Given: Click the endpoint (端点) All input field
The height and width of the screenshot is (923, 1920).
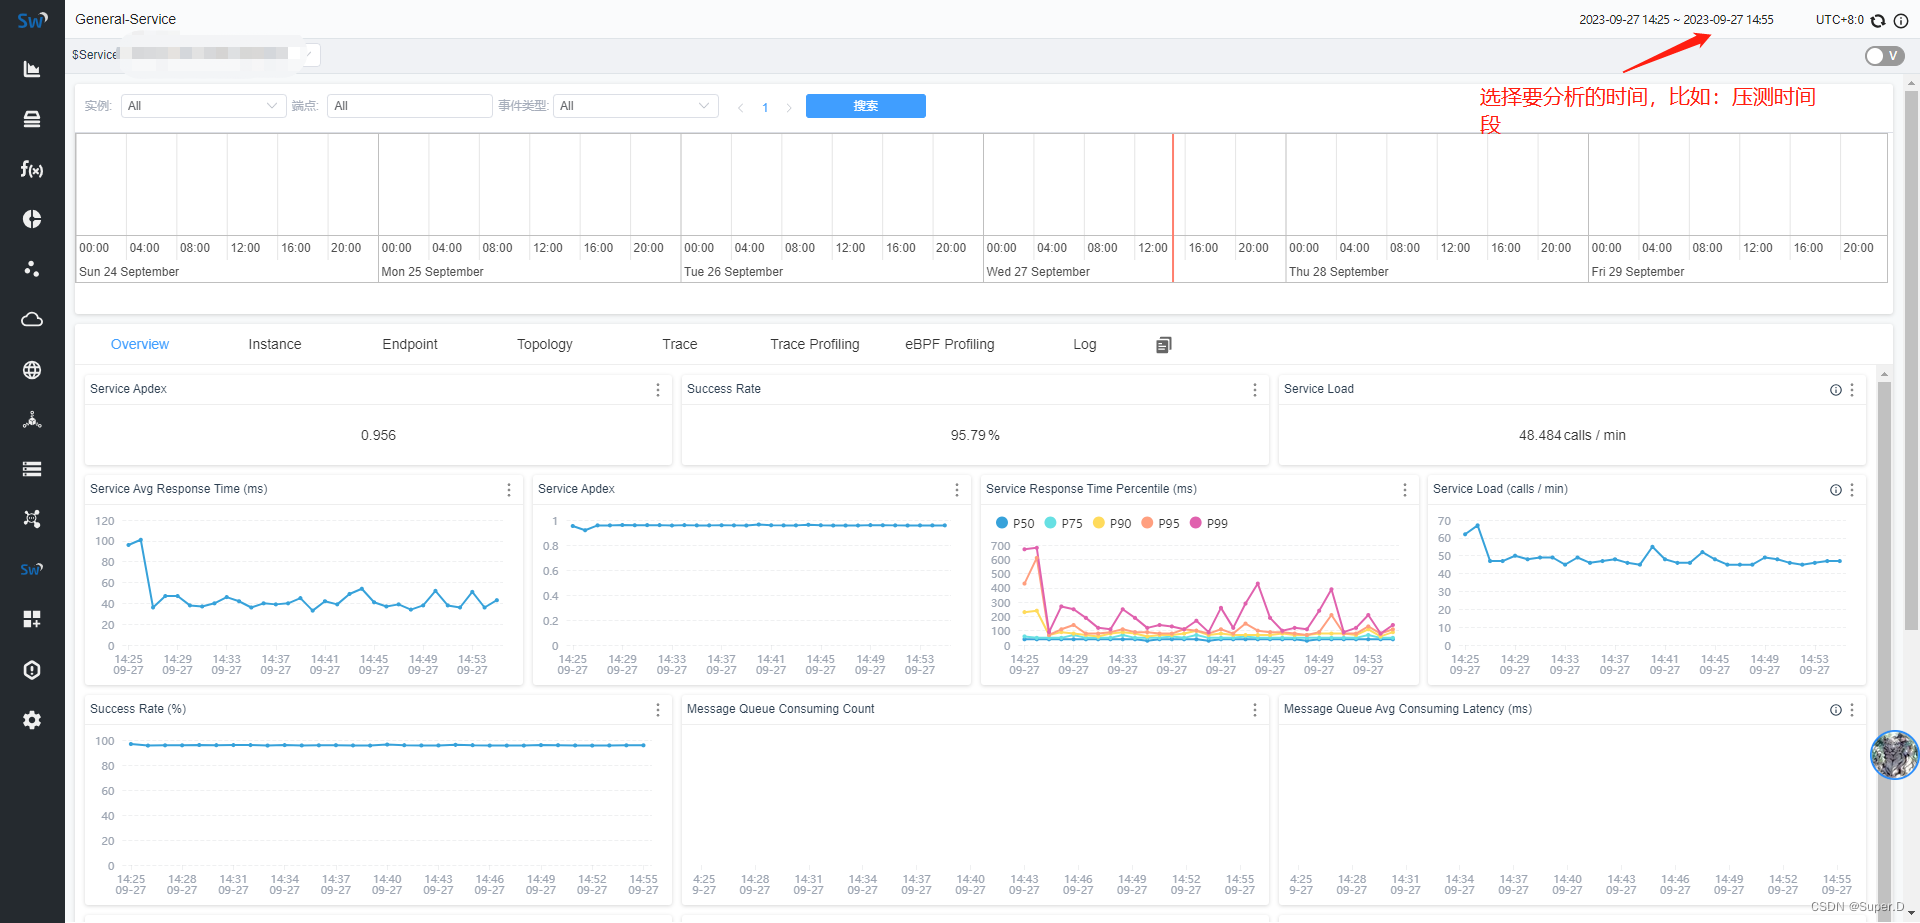Looking at the screenshot, I should 410,106.
